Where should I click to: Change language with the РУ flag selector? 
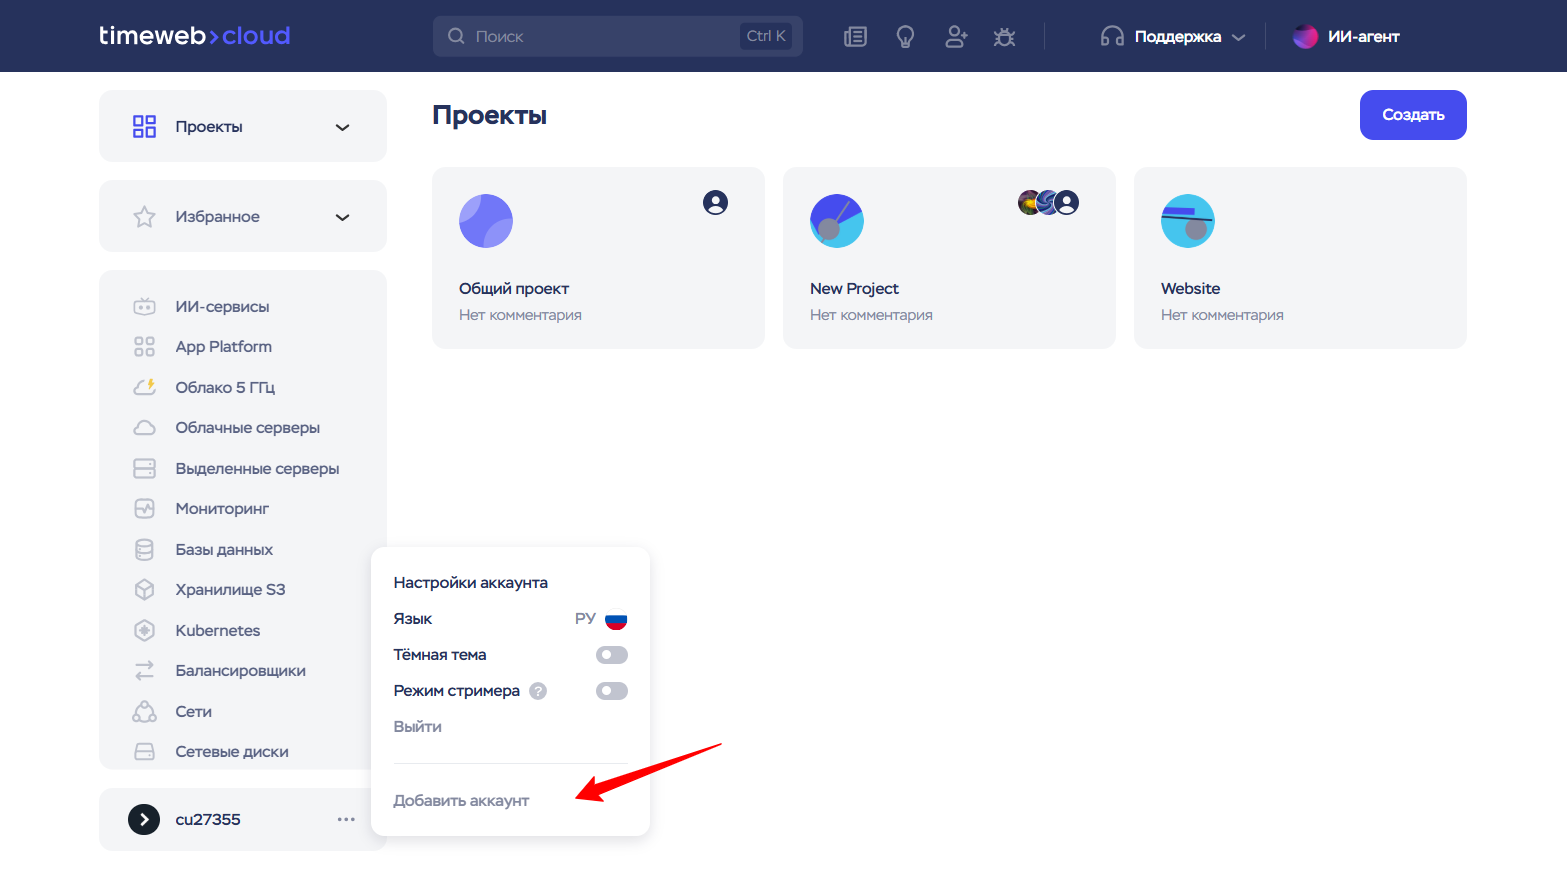[601, 619]
